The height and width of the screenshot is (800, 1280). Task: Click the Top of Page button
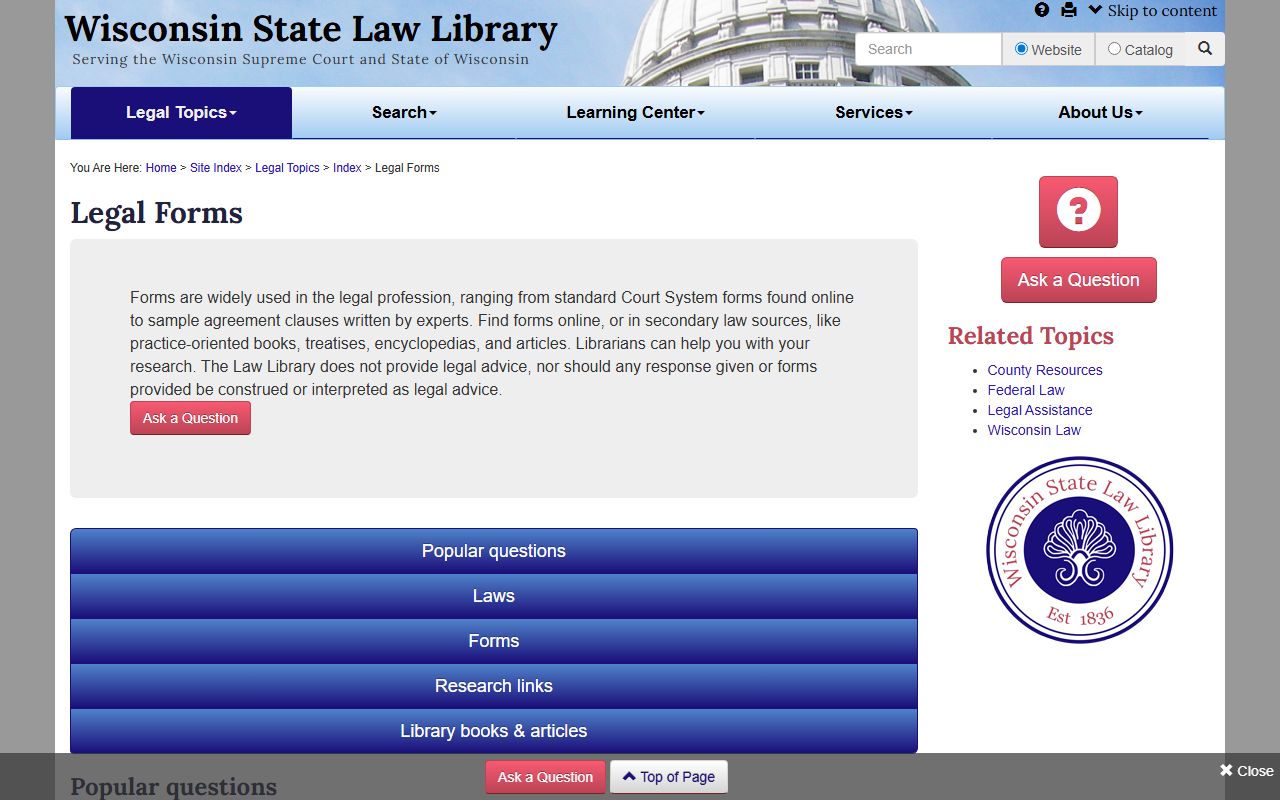[669, 777]
